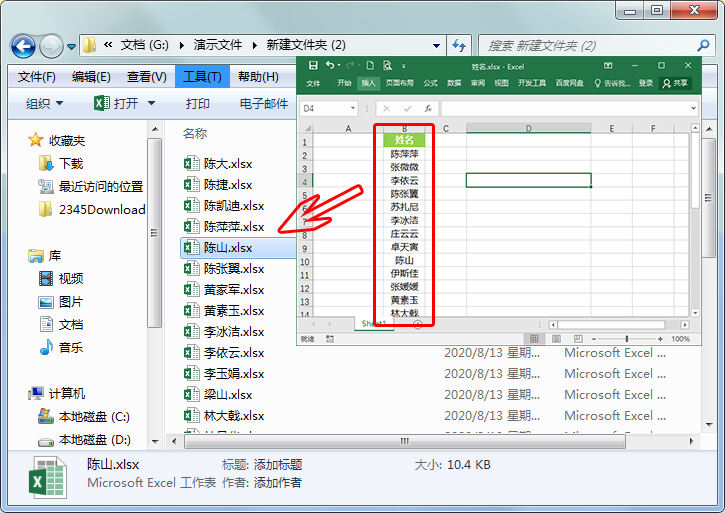Click the 打开 button with the Excel icon
The image size is (725, 513).
tap(116, 103)
